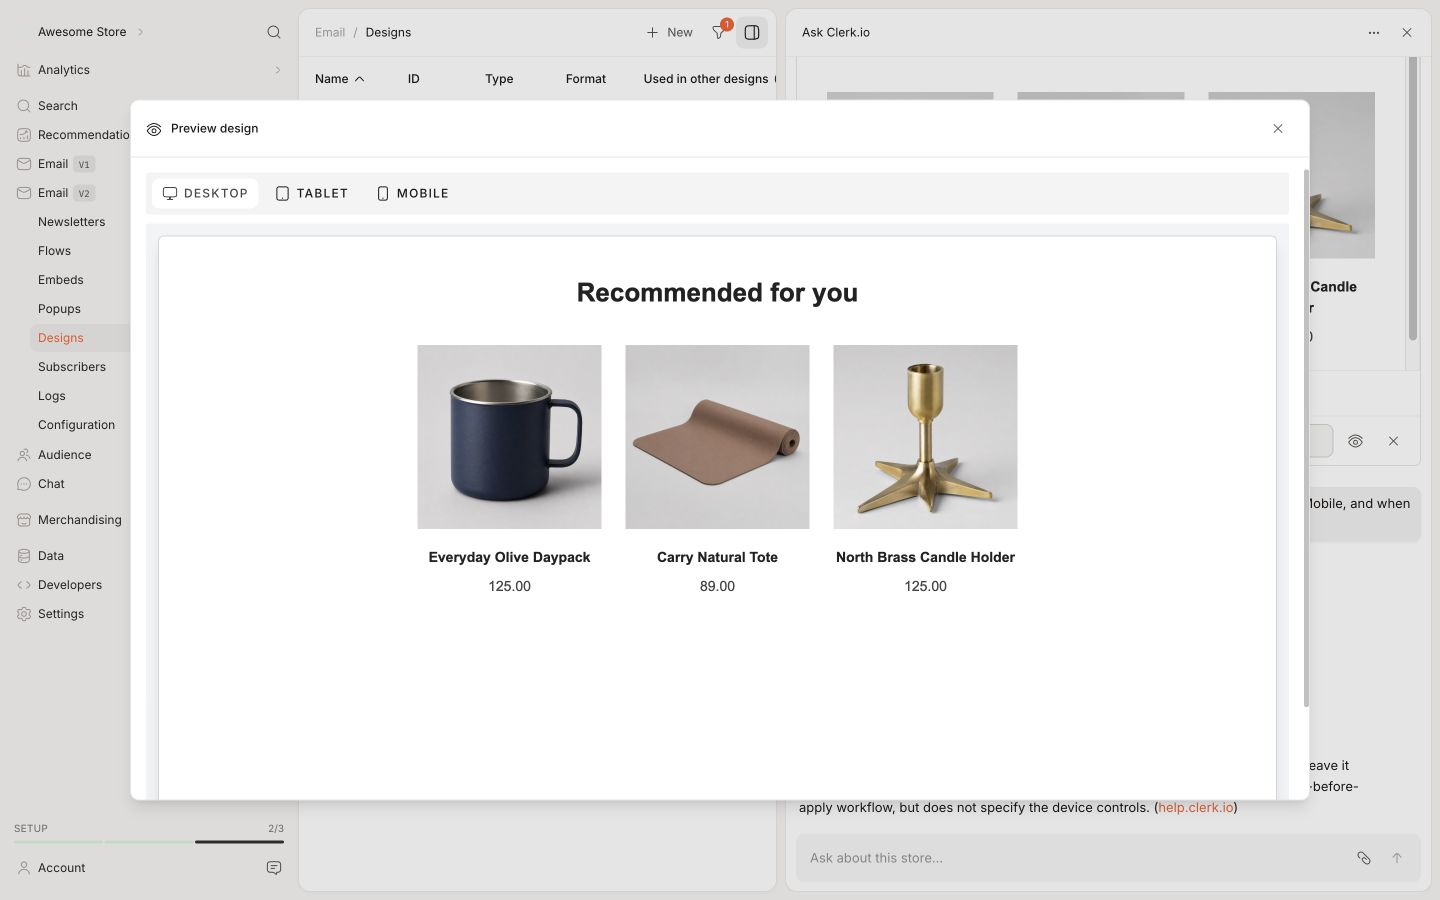Open Subscribers in the sidebar
This screenshot has width=1440, height=900.
(x=72, y=367)
